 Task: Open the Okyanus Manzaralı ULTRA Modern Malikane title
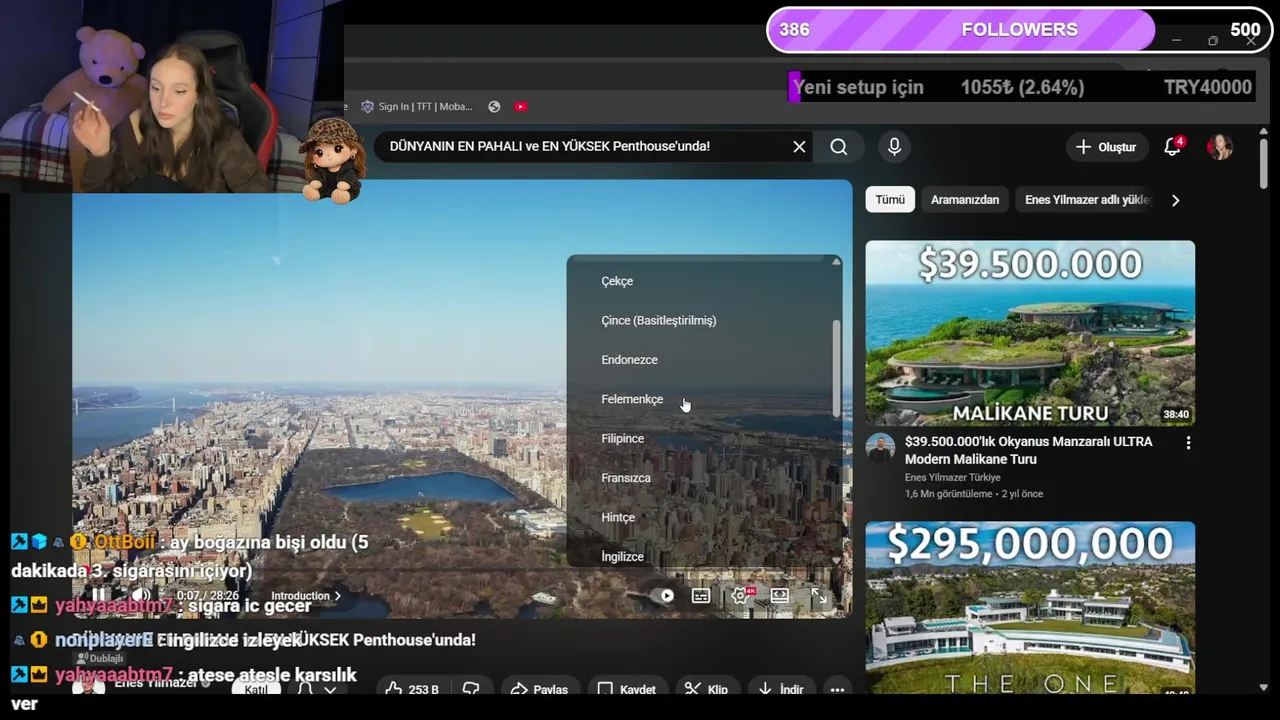point(1029,450)
